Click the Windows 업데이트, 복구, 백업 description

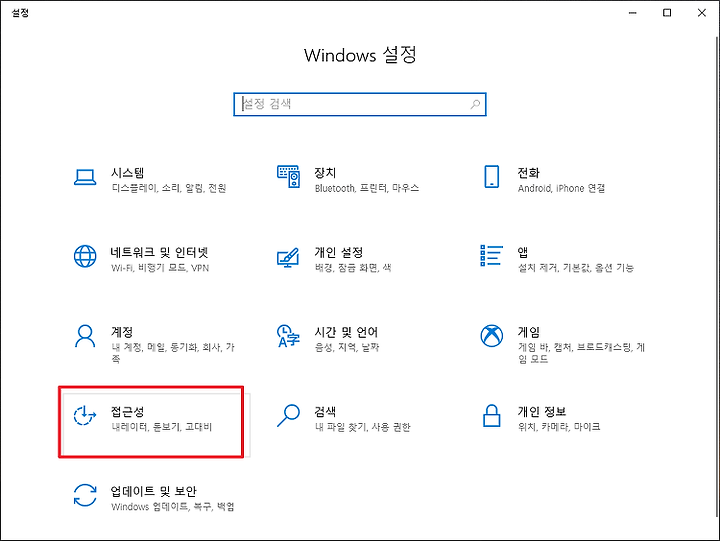[173, 507]
